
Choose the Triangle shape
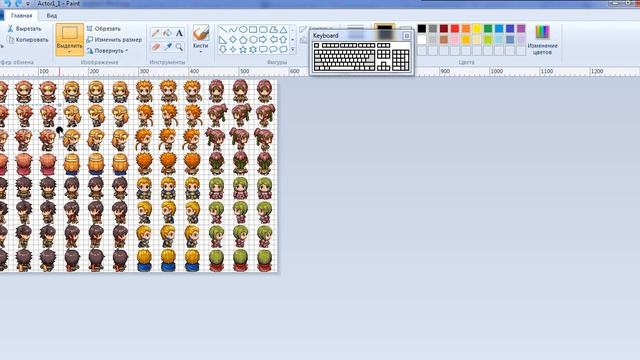[x=283, y=30]
